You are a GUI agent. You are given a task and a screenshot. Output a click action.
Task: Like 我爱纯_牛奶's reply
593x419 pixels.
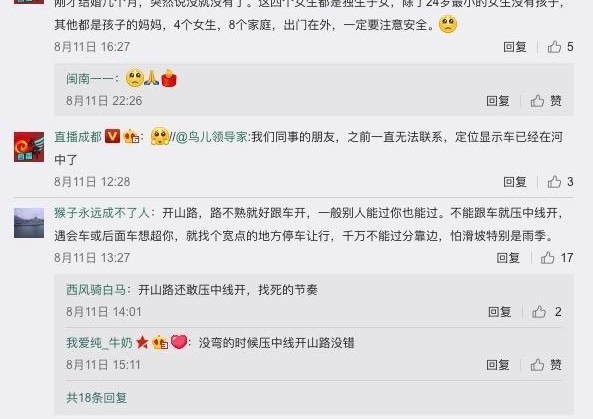546,365
